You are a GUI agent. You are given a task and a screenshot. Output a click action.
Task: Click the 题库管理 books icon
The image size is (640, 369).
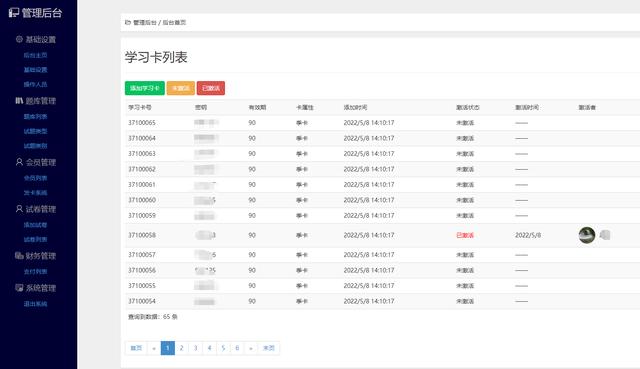coord(19,100)
